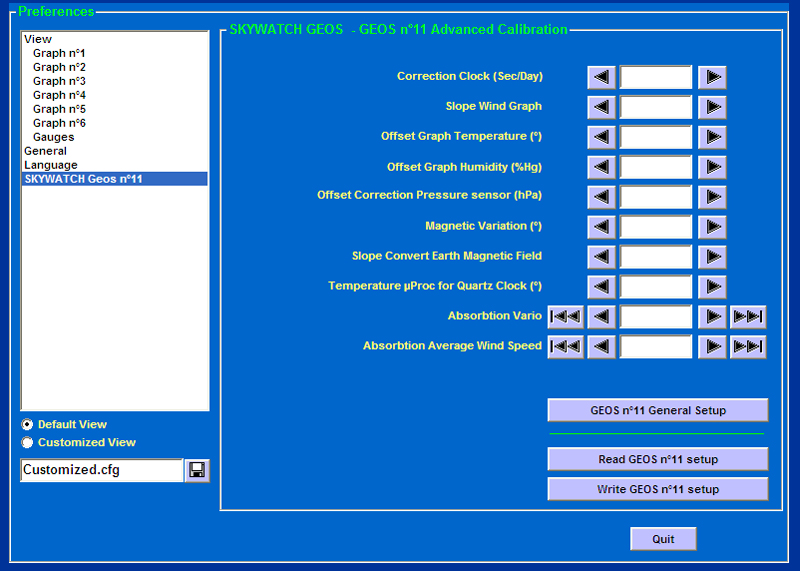Select the Customized View radio button
Viewport: 800px width, 571px height.
point(27,442)
